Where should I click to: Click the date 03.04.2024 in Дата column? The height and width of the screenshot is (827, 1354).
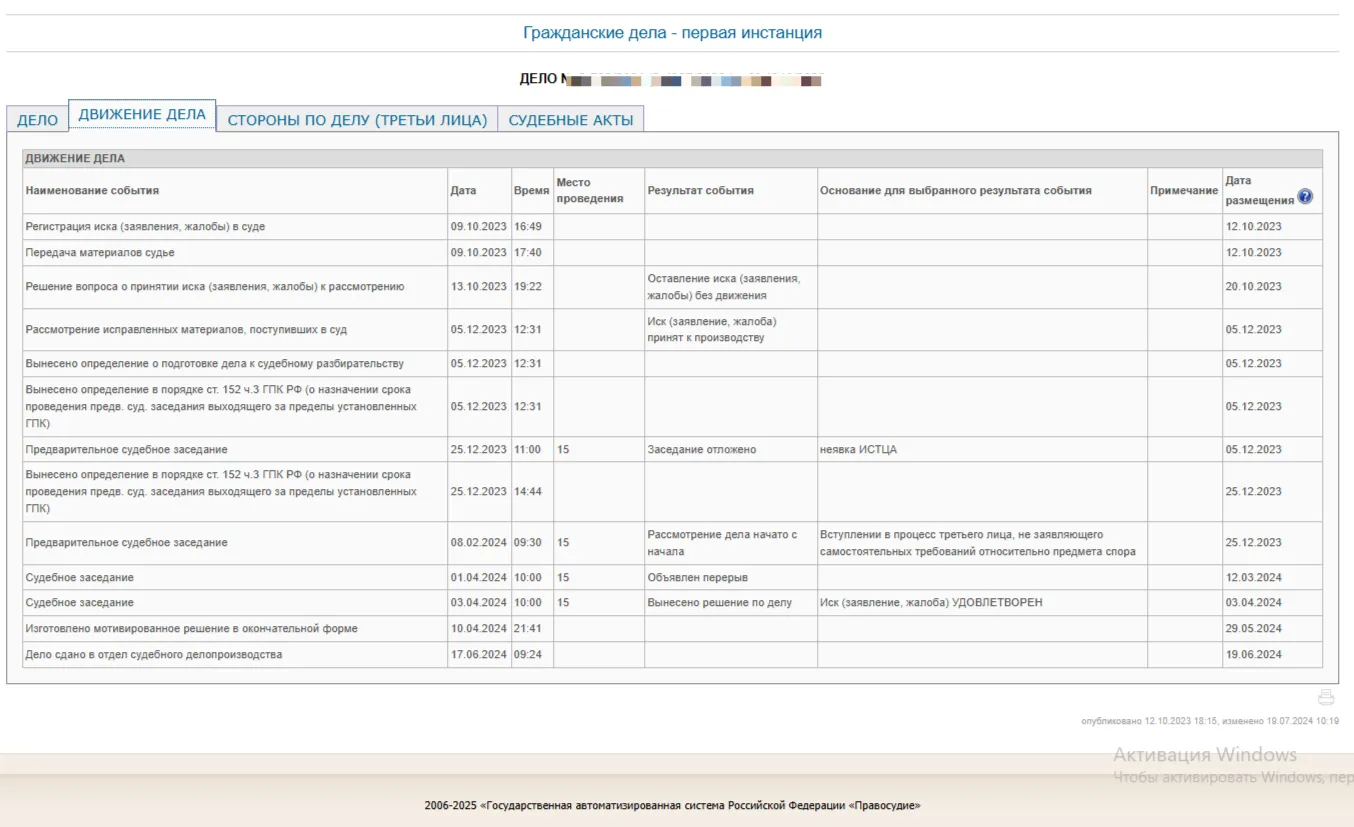point(479,603)
